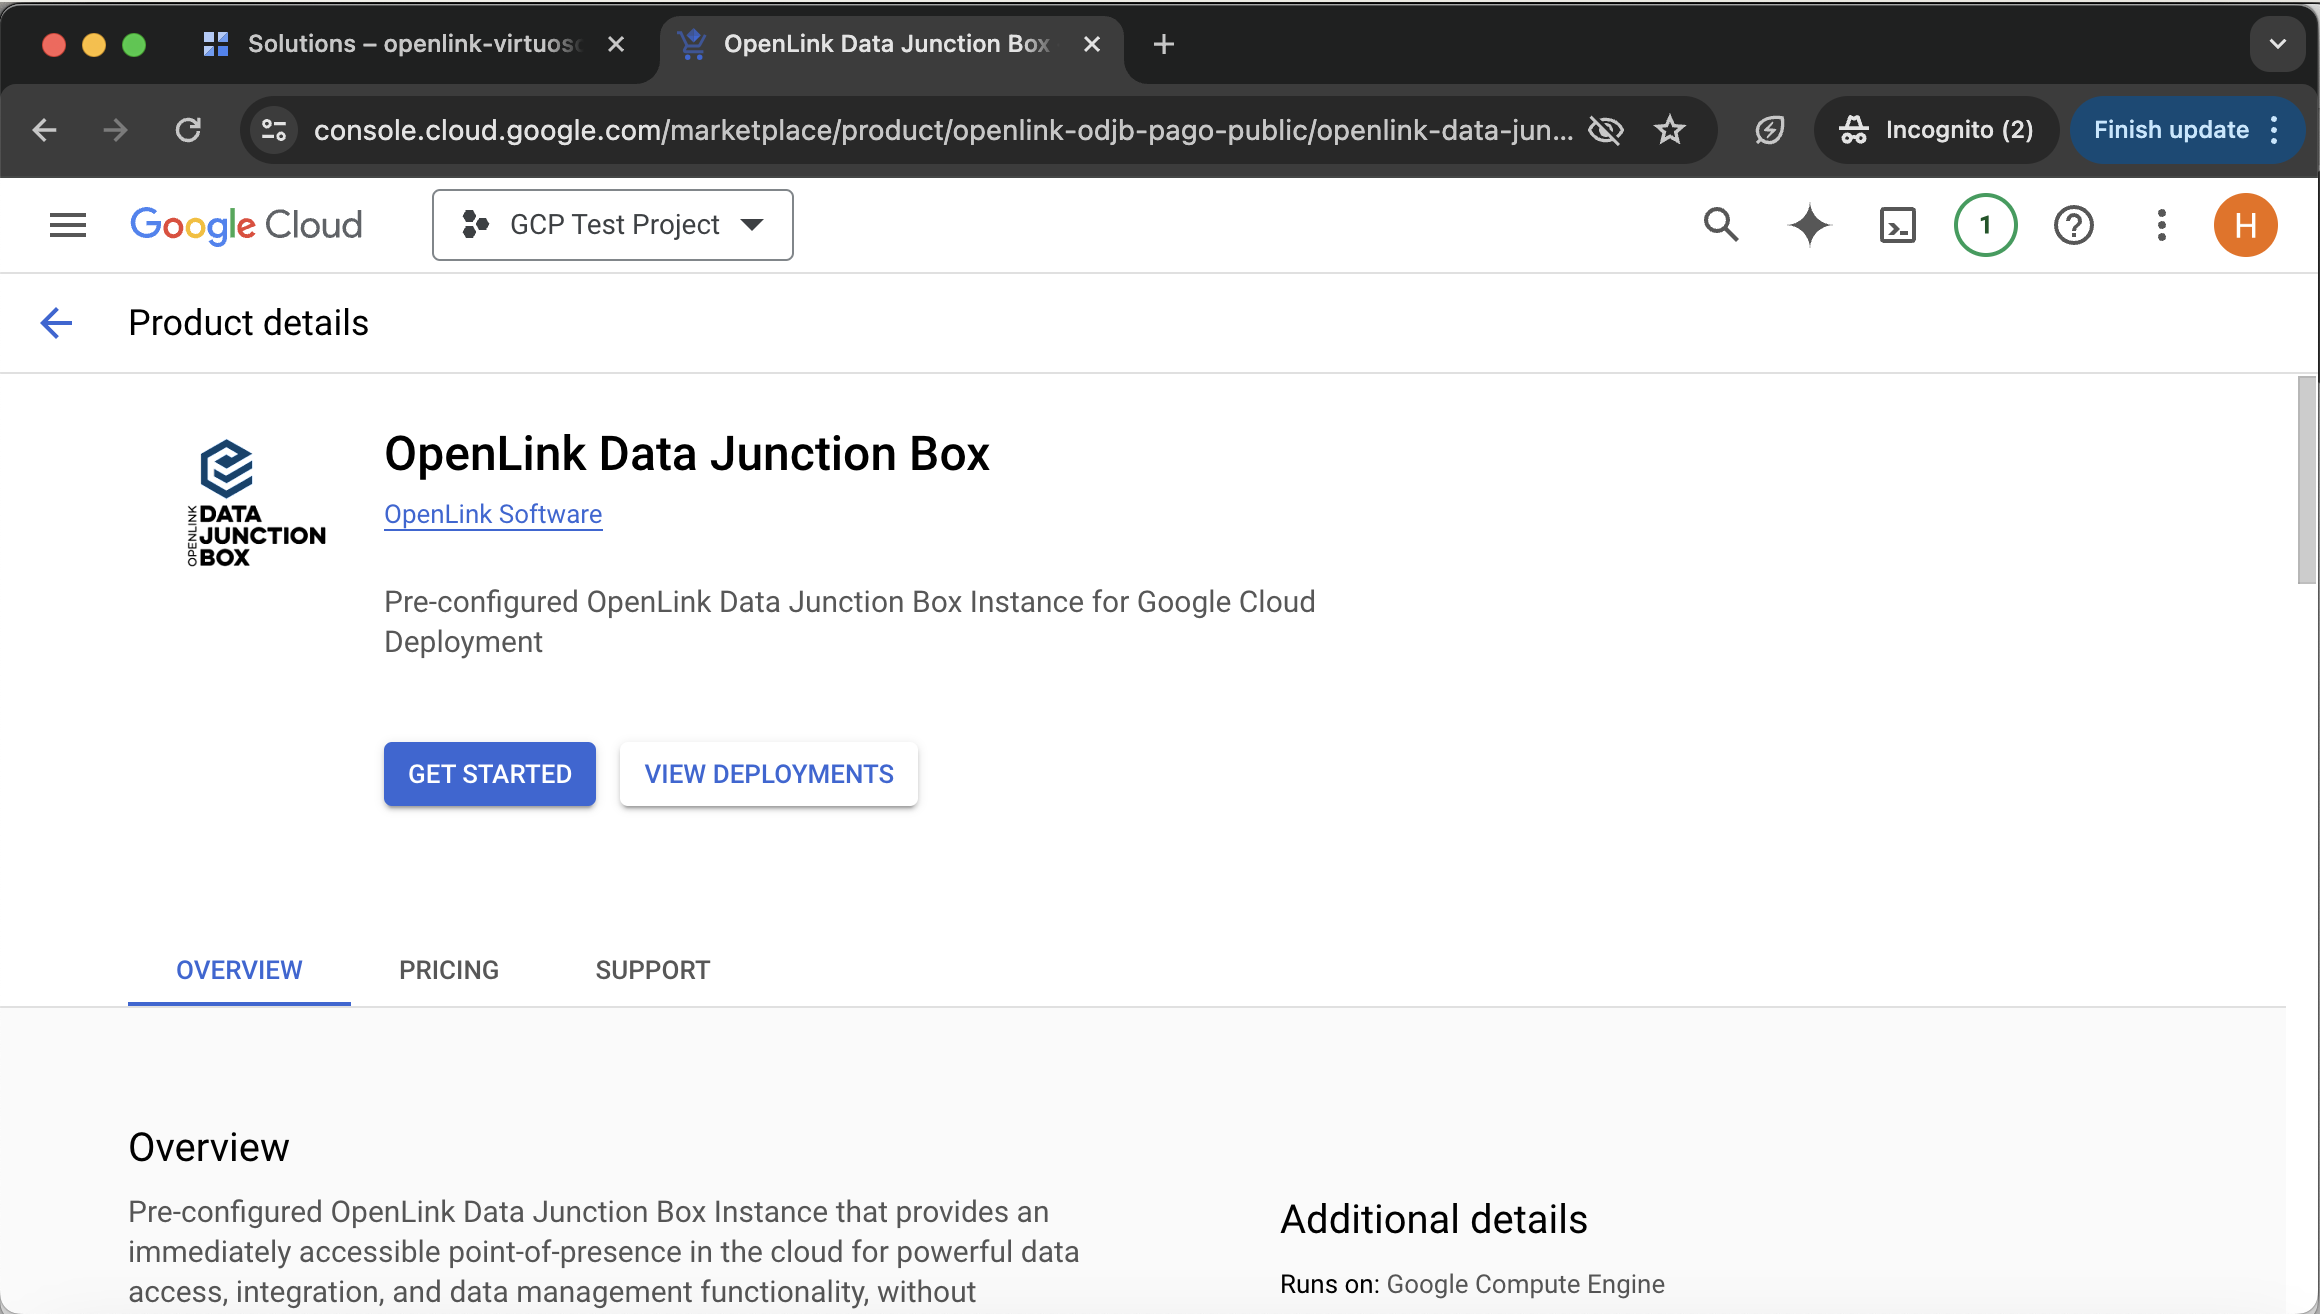Click the Overview section heading
This screenshot has height=1314, width=2320.
coord(209,1148)
